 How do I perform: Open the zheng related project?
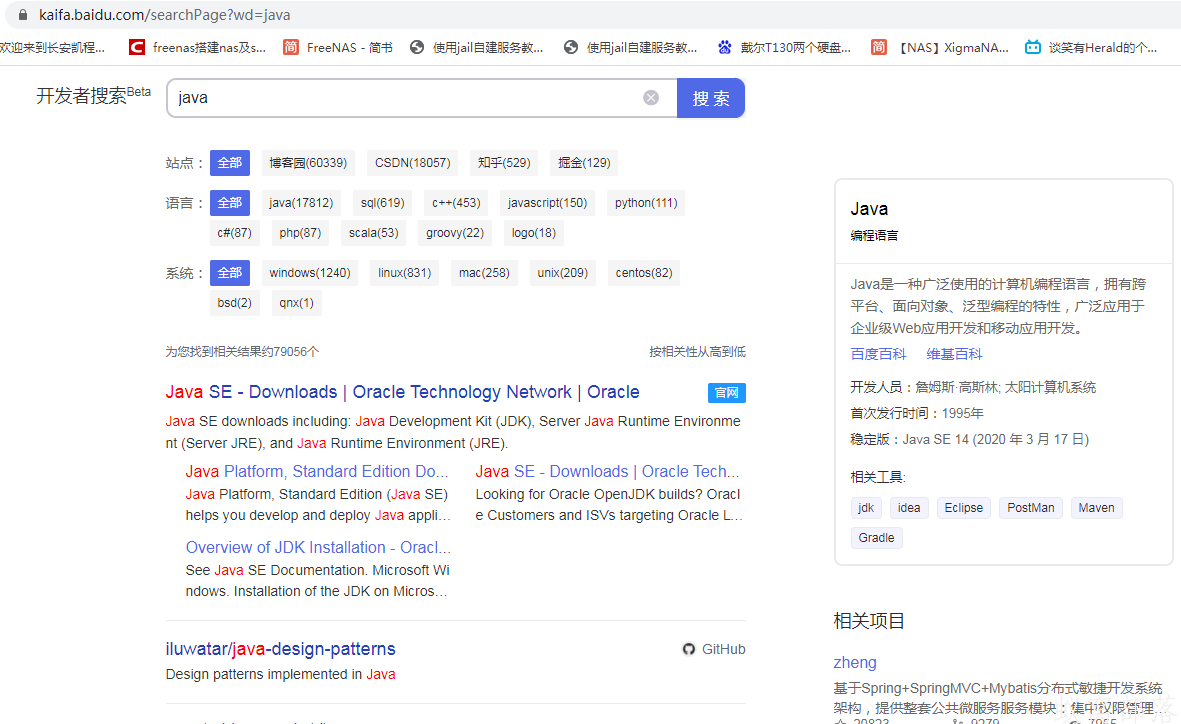point(855,662)
